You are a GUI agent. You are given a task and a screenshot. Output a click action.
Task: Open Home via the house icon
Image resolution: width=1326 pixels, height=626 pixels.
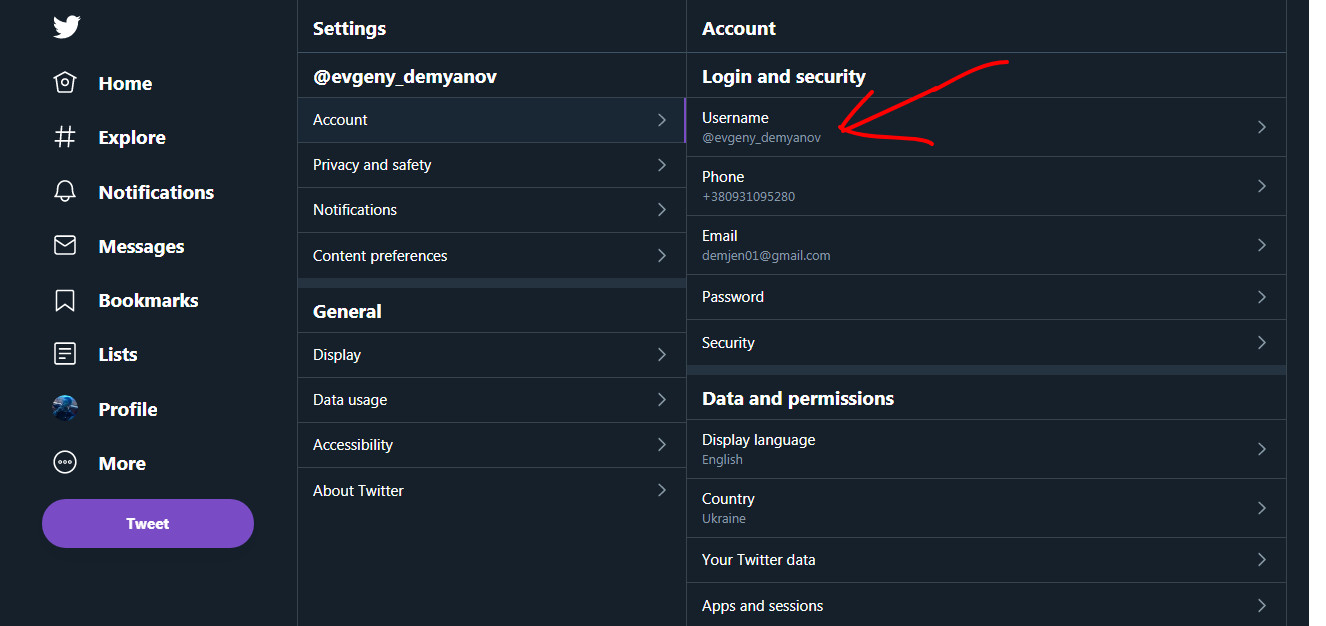(65, 83)
